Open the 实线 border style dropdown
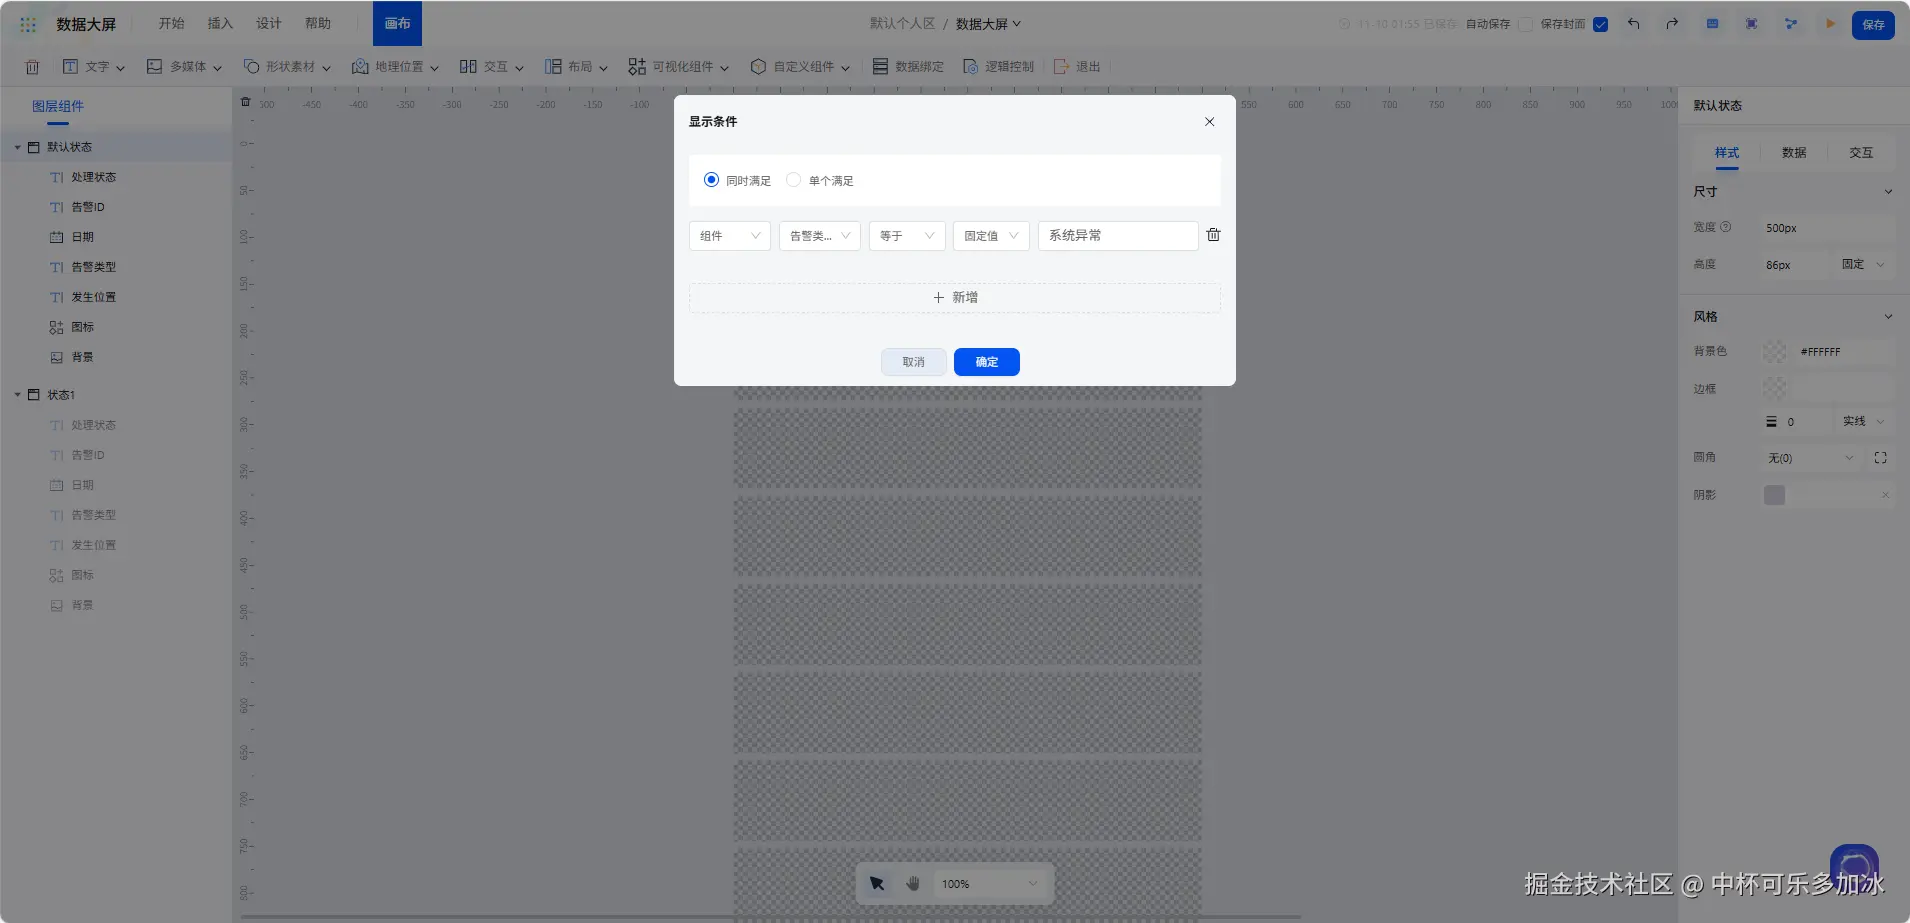Screen dimensions: 1910x923 point(1864,422)
